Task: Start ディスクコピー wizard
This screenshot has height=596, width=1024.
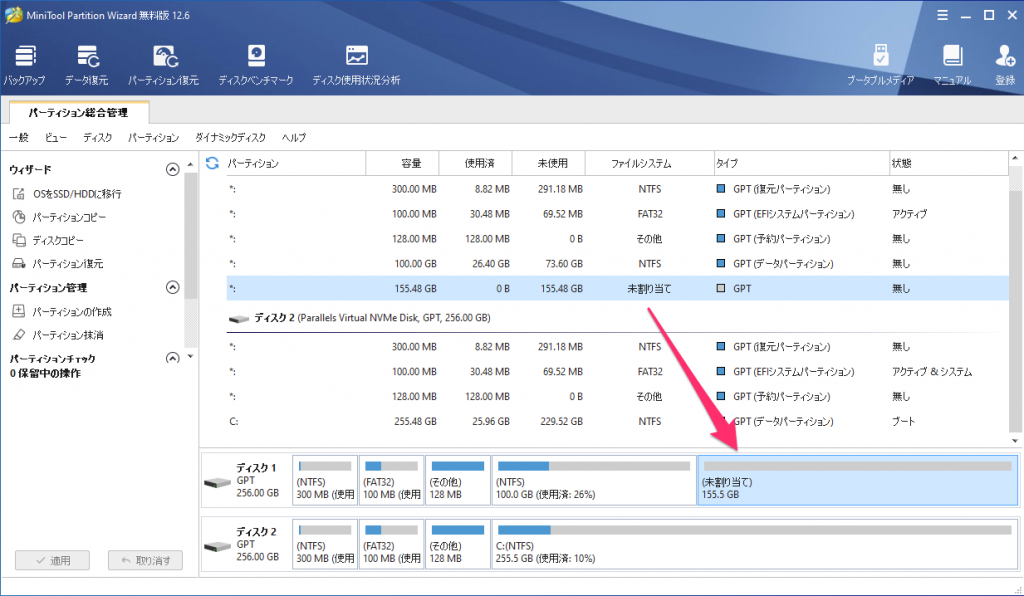Action: 48,240
